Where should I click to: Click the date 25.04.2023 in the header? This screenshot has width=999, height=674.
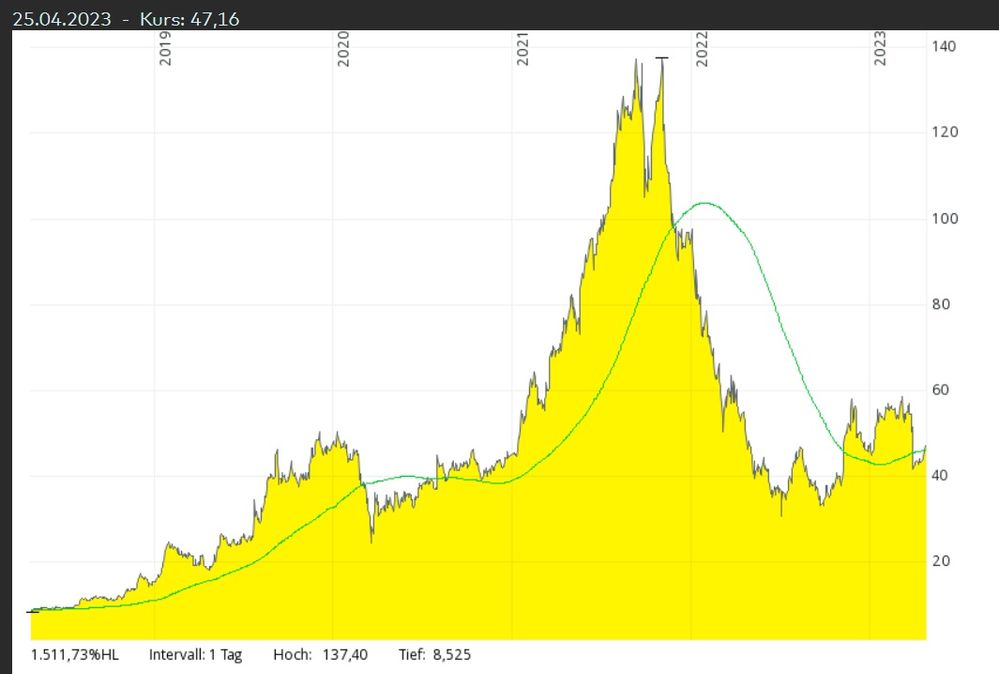(x=61, y=19)
